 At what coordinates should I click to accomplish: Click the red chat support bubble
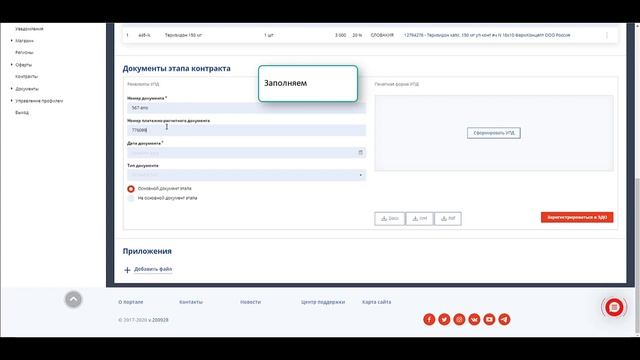coord(614,307)
